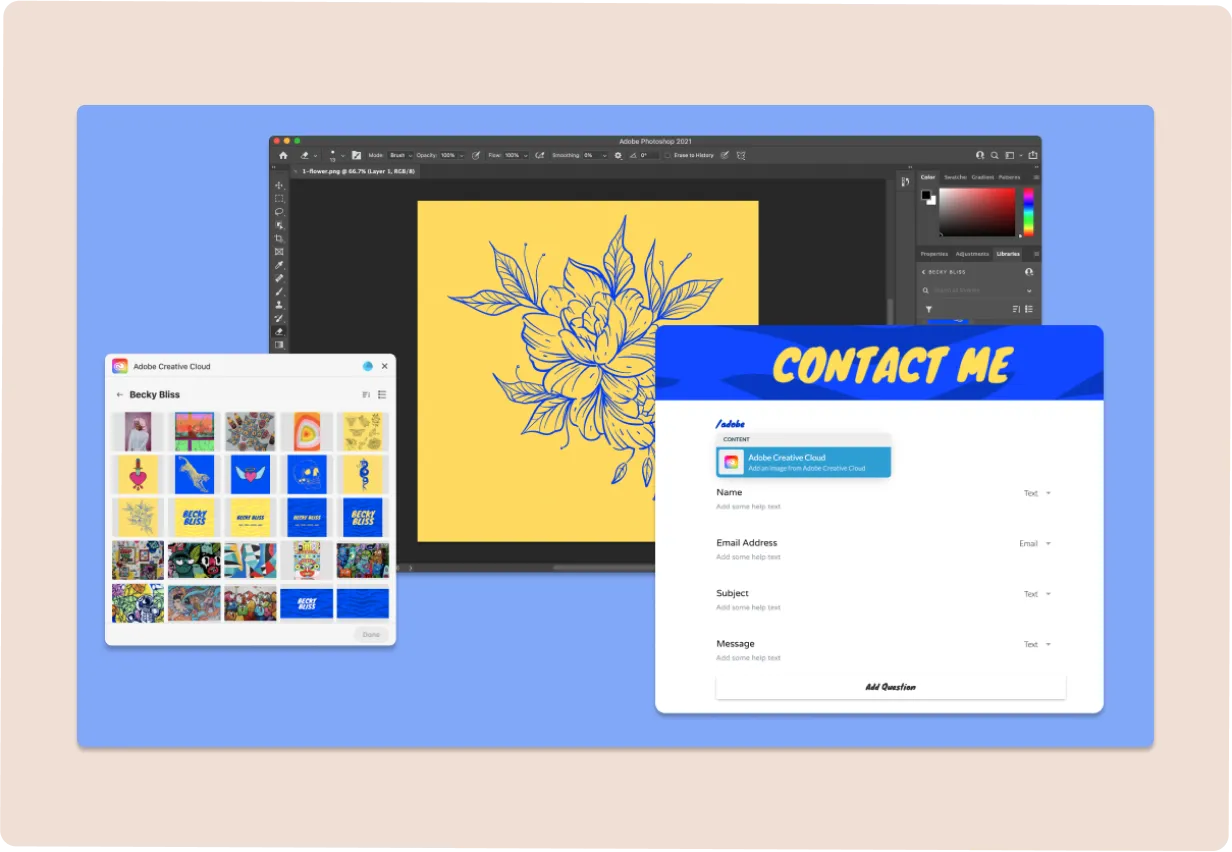Select the Lasso tool
This screenshot has width=1232, height=852.
[x=280, y=211]
